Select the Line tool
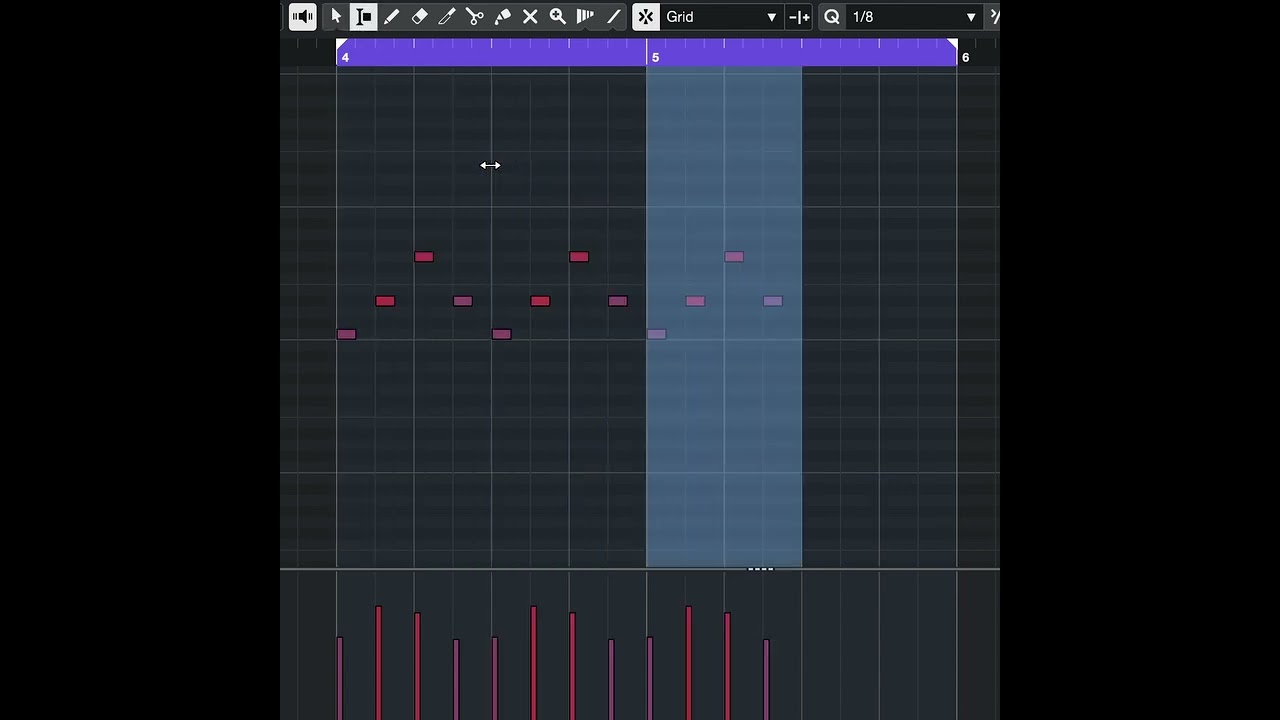Viewport: 1280px width, 720px height. click(613, 16)
